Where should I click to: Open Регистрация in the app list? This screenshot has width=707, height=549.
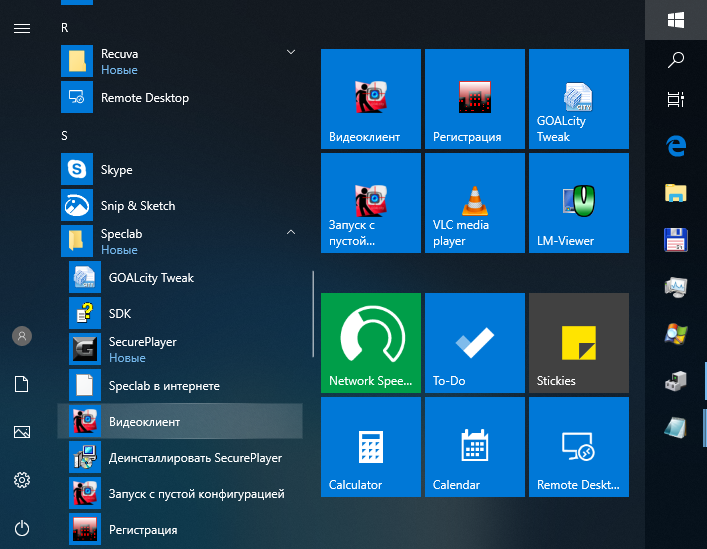(180, 530)
